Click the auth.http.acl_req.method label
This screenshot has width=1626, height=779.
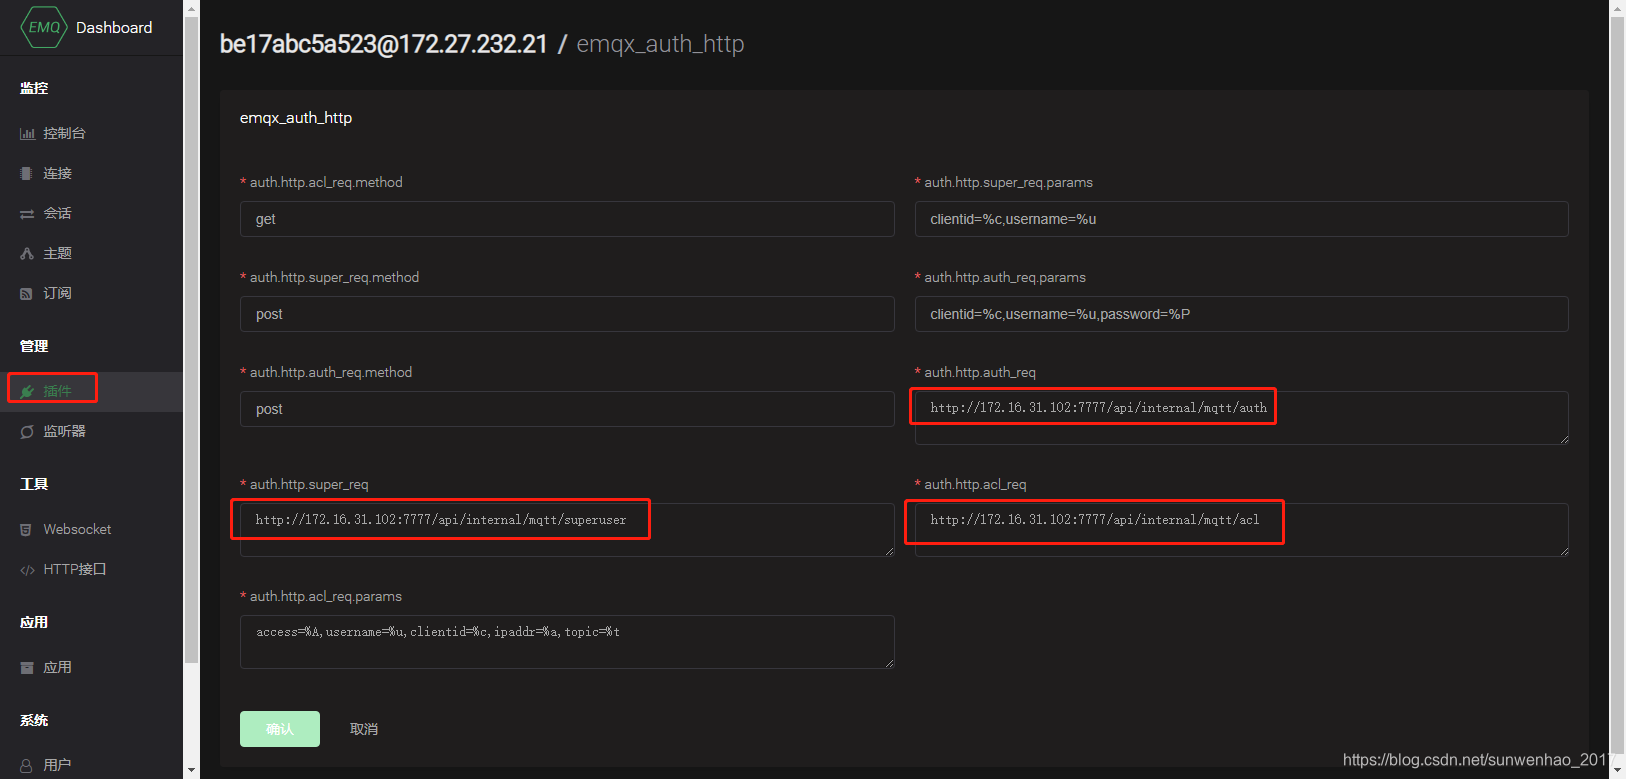click(x=326, y=182)
